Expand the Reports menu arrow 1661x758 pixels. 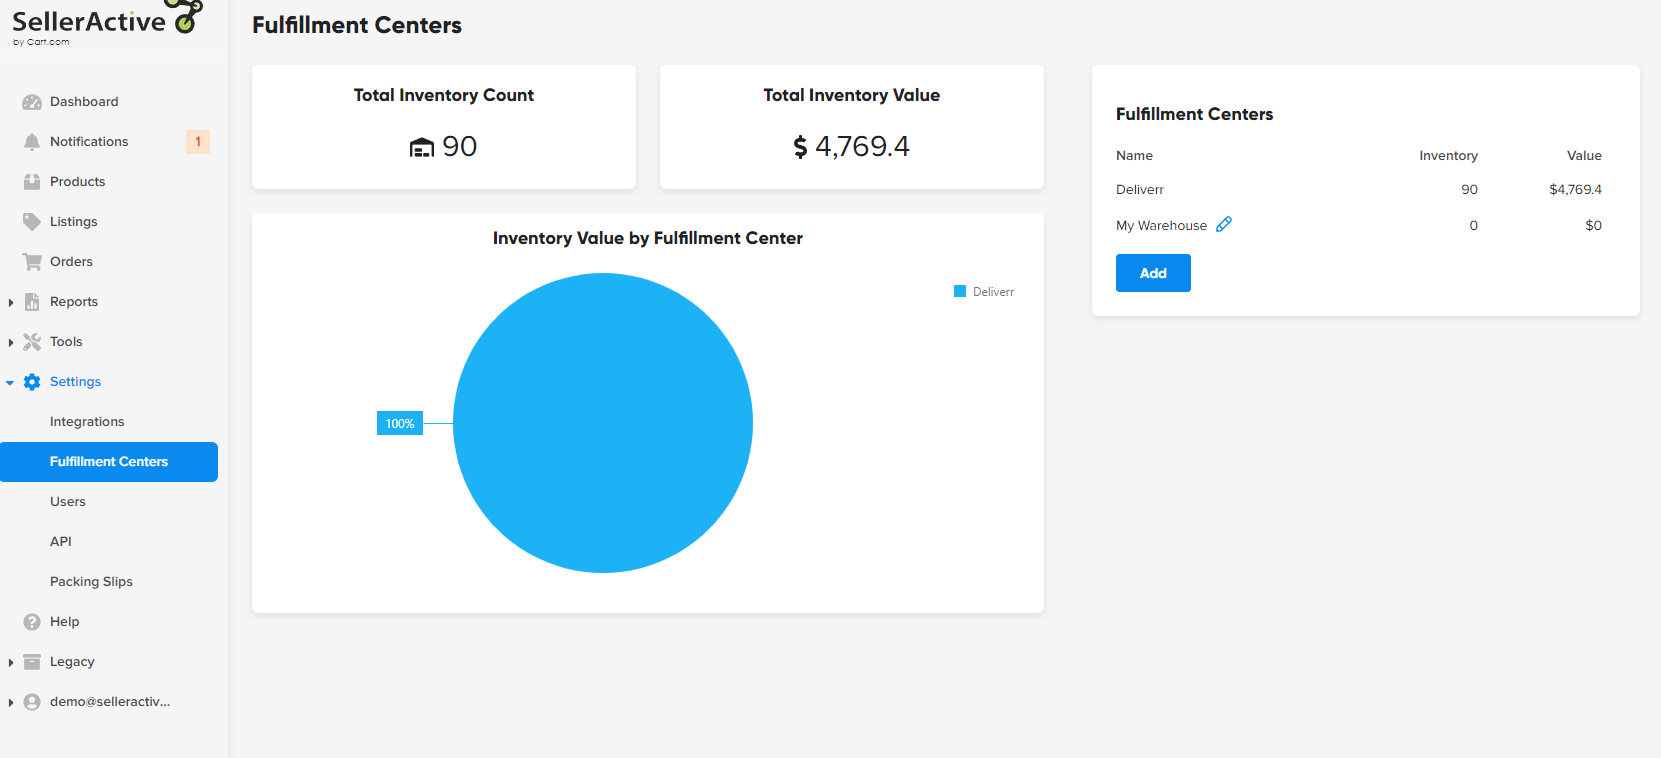[11, 302]
